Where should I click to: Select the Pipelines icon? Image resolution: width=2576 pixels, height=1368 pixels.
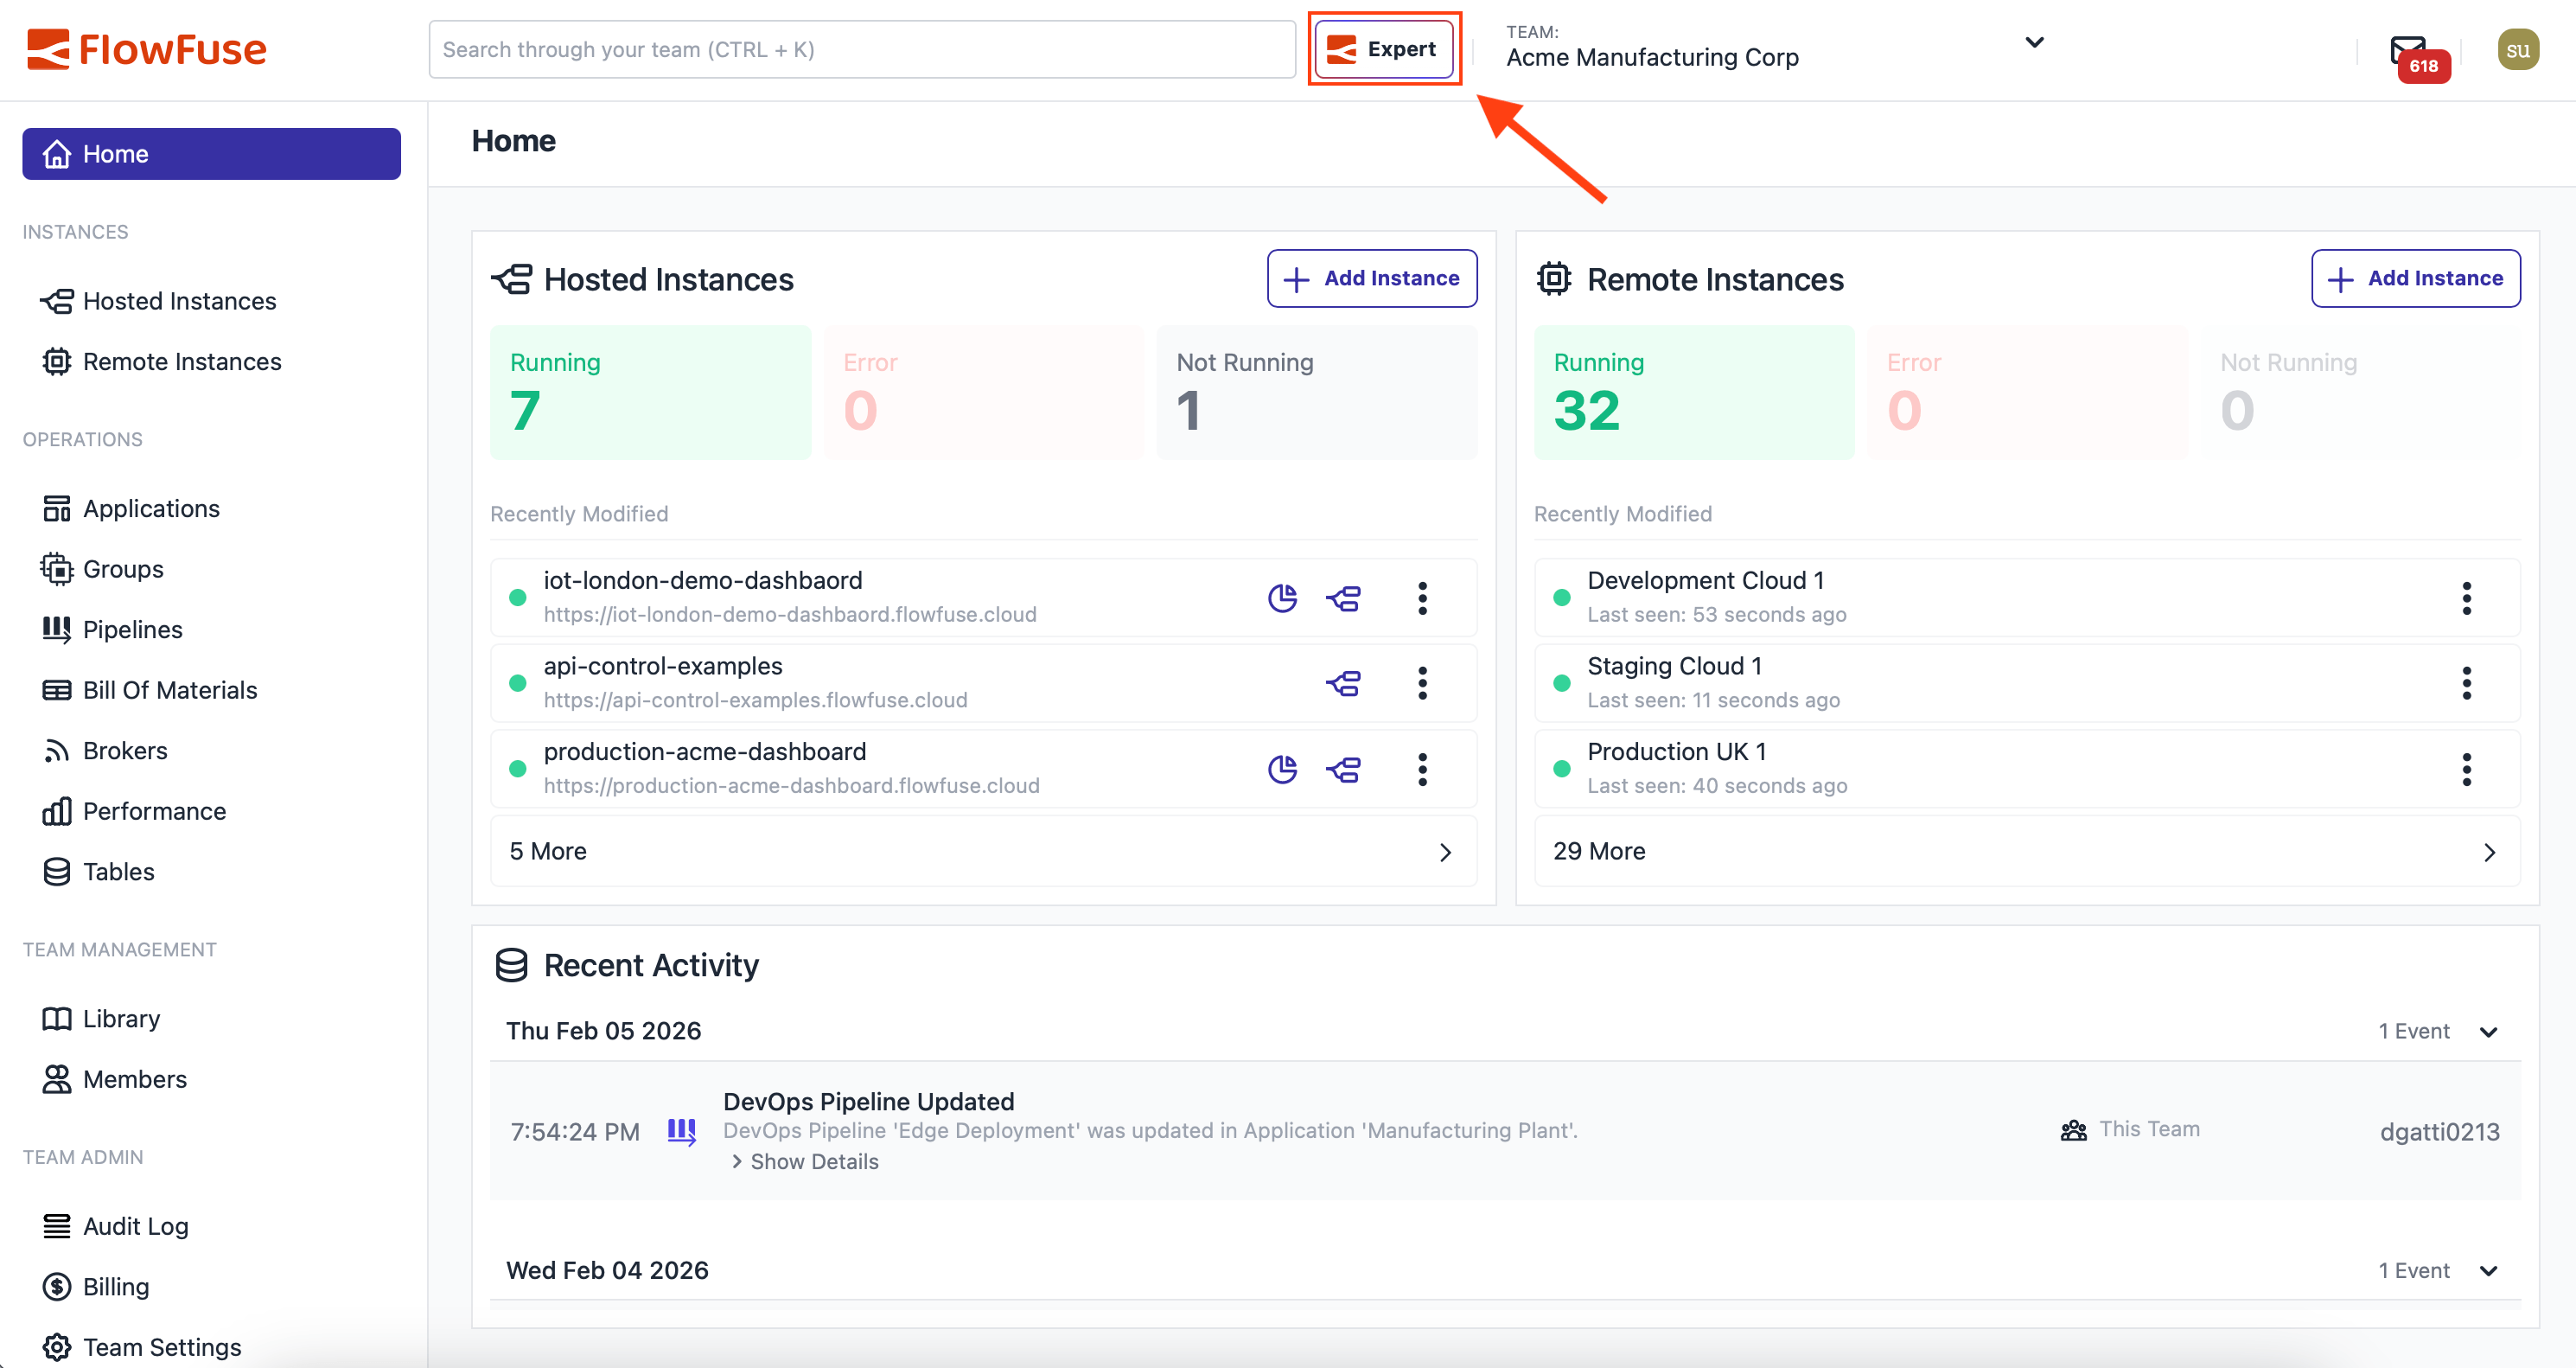pyautogui.click(x=57, y=629)
